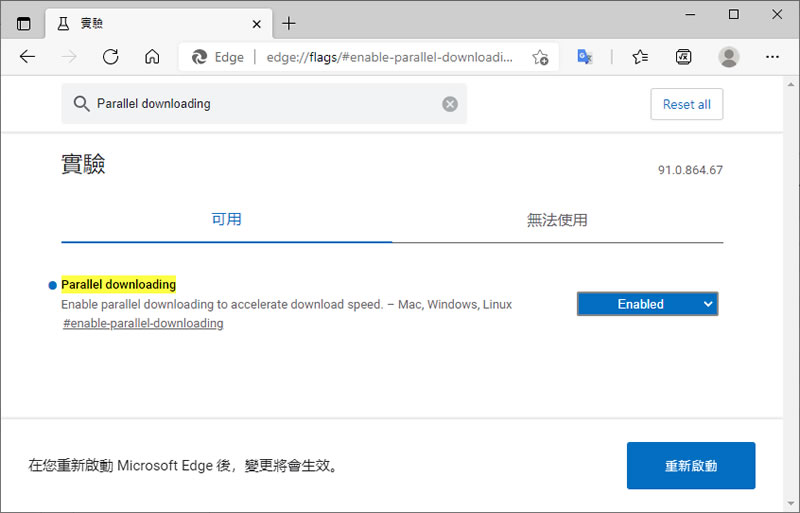Viewport: 800px width, 513px height.
Task: Switch to the 無法使用 tab
Action: click(557, 220)
